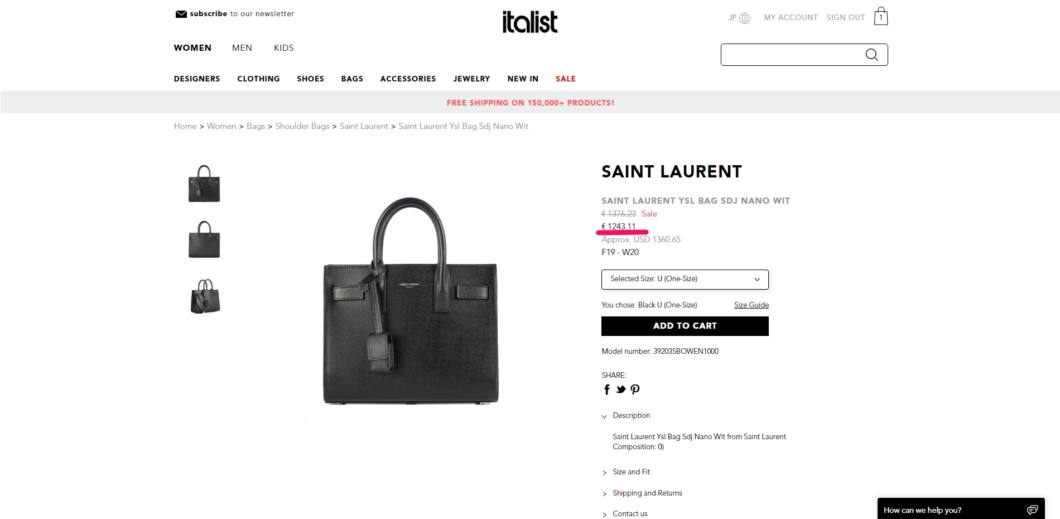Select the second bag thumbnail image
Image resolution: width=1060 pixels, height=519 pixels.
[x=203, y=239]
